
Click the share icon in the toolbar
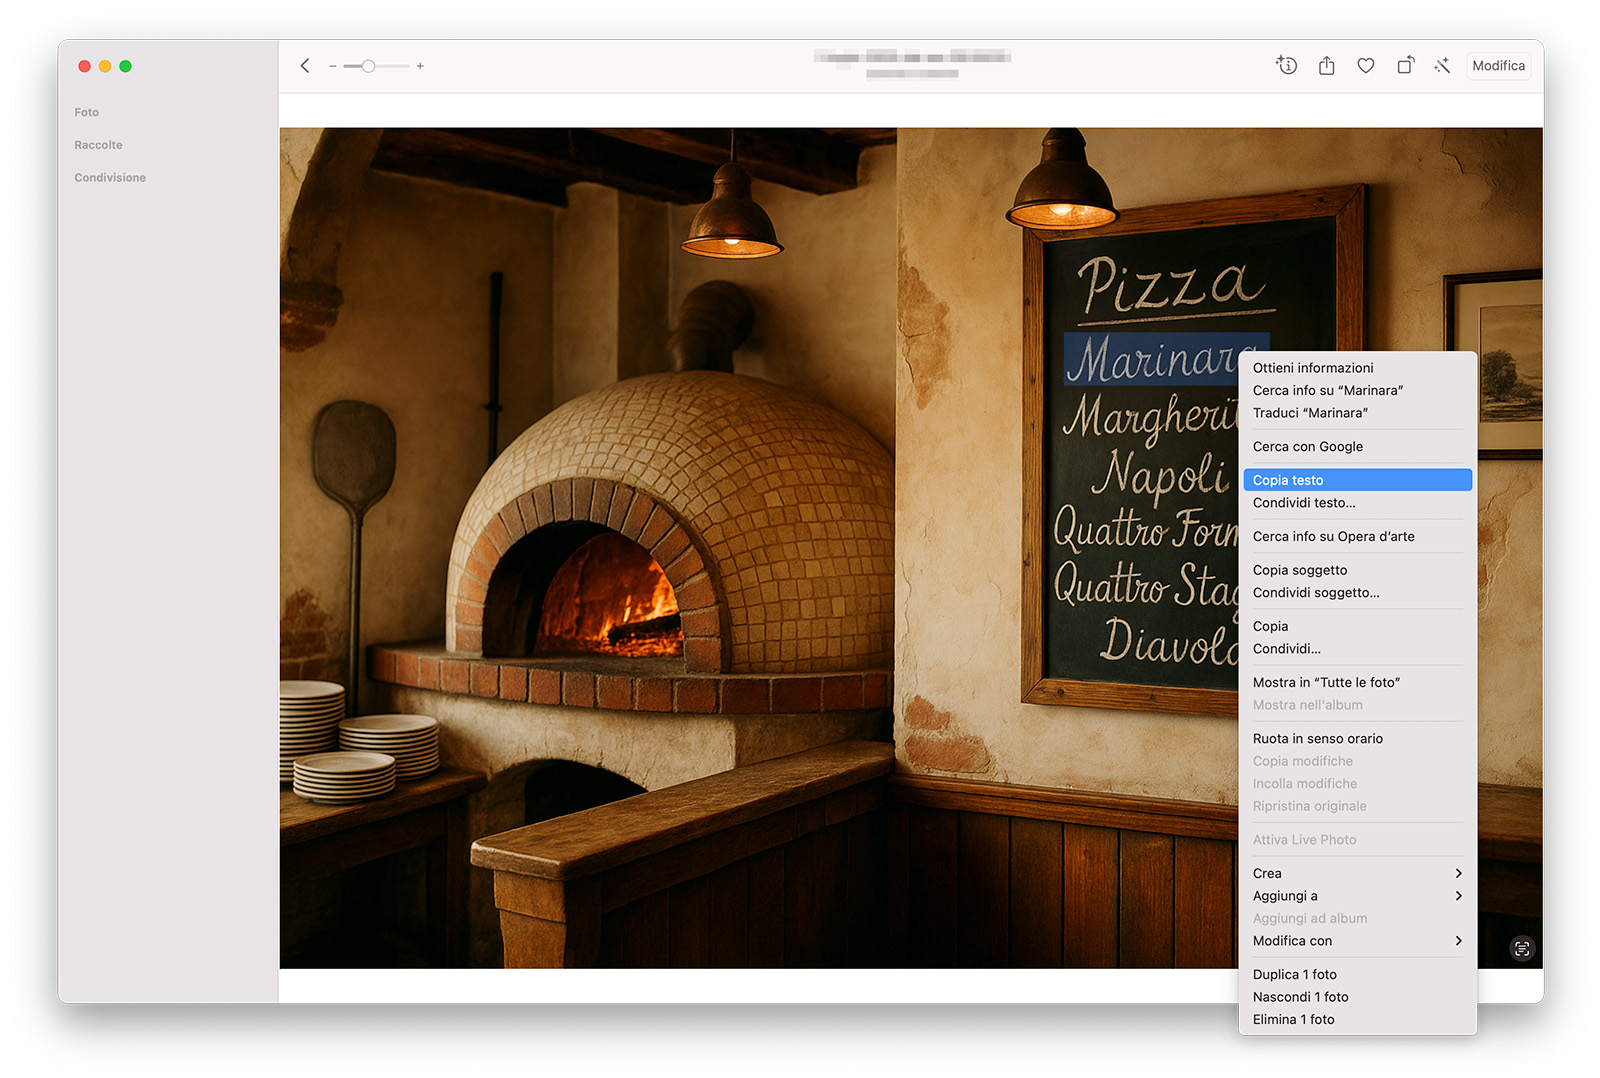click(1326, 66)
